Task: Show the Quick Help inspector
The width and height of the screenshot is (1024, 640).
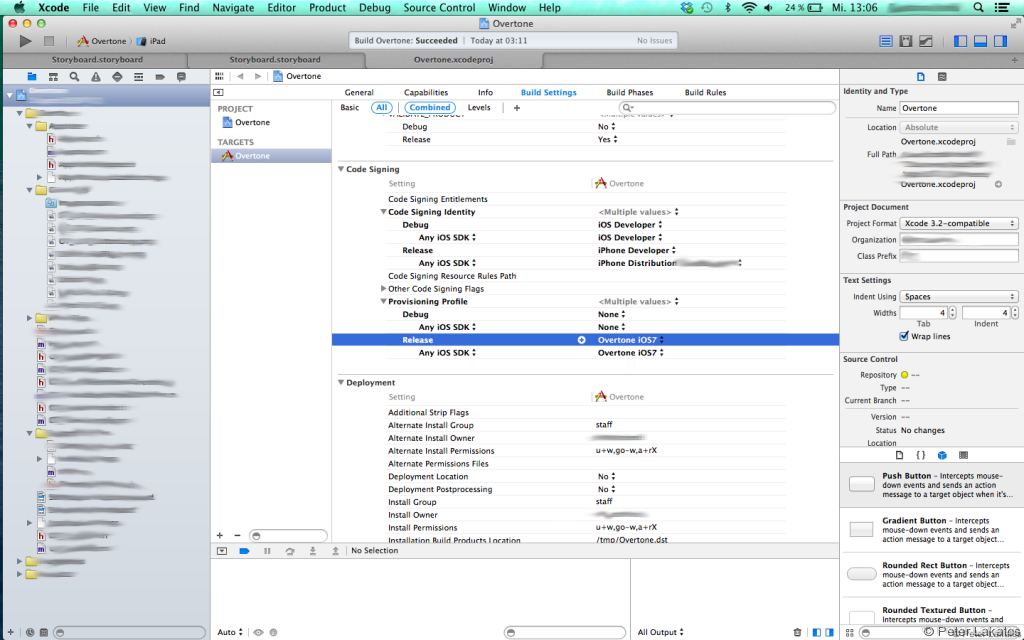Action: pyautogui.click(x=942, y=76)
